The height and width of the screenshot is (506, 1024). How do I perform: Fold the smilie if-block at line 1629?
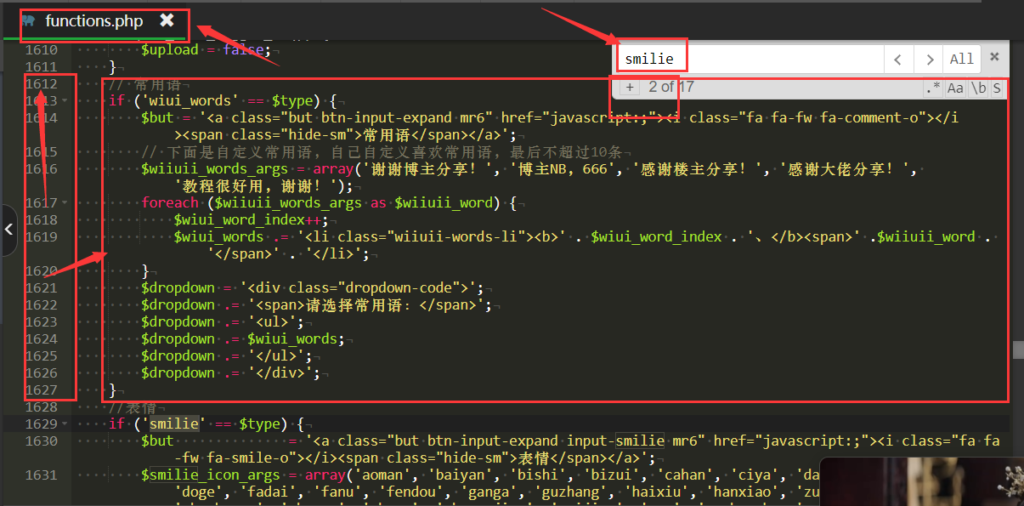[x=65, y=424]
